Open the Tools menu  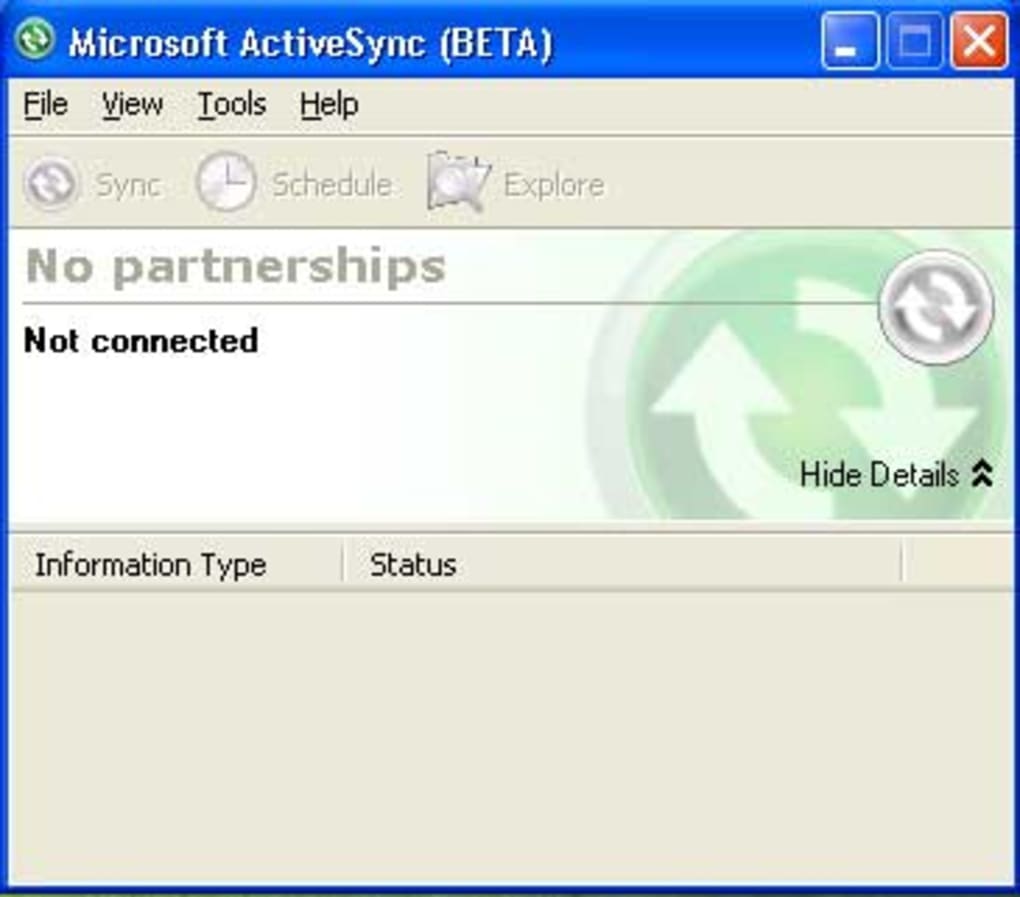(232, 105)
